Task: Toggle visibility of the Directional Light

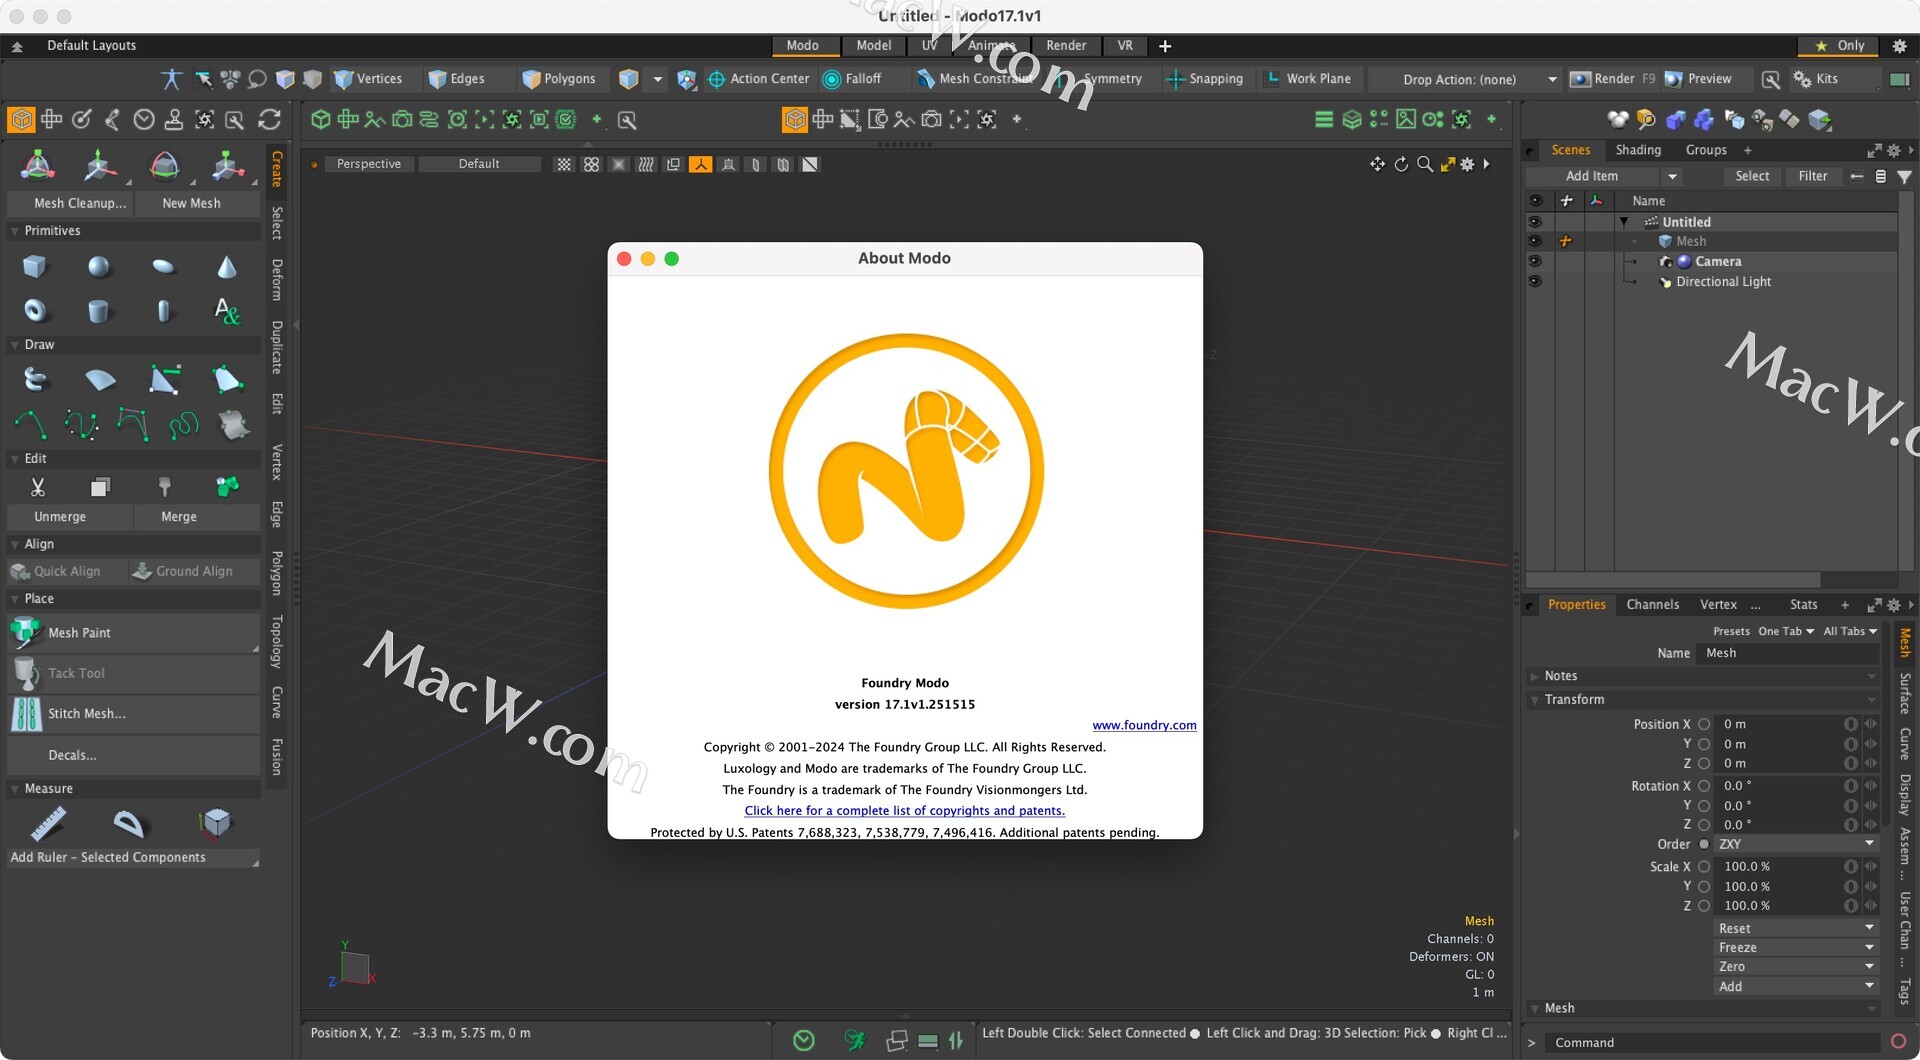Action: point(1535,281)
